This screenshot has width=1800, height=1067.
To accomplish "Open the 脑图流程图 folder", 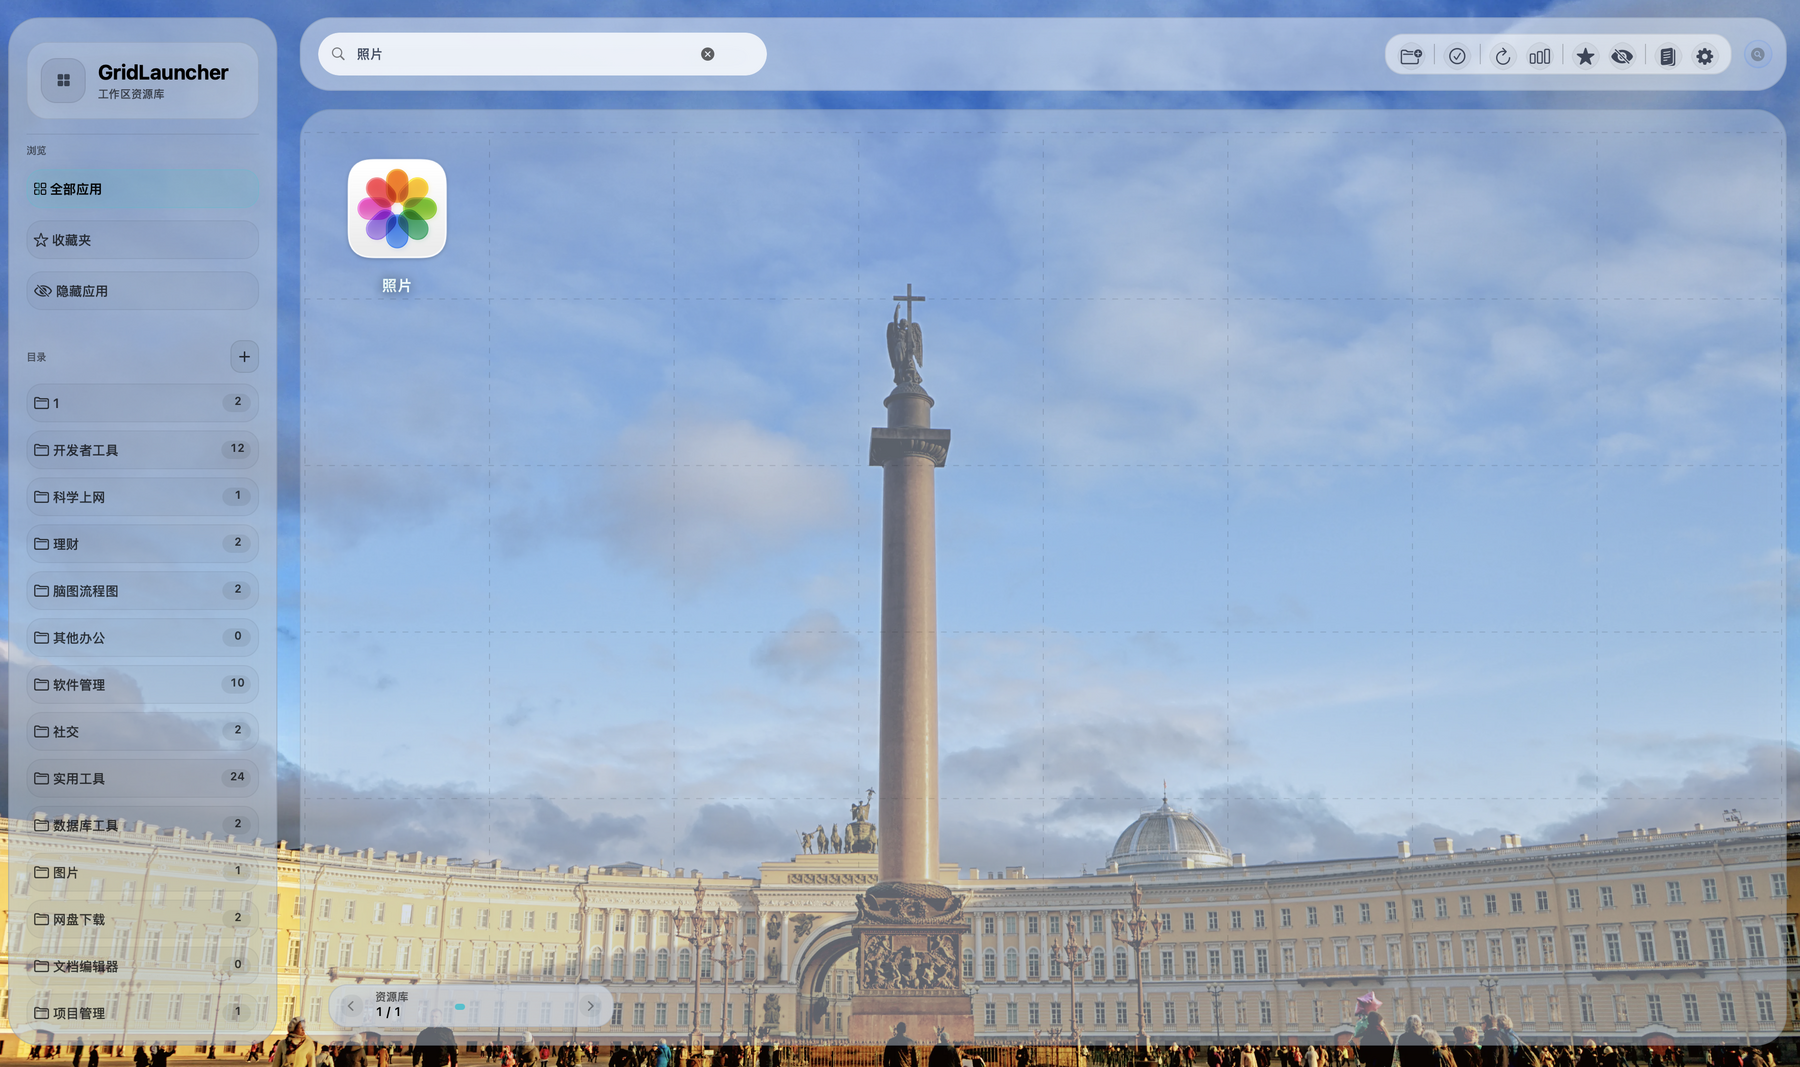I will (142, 590).
